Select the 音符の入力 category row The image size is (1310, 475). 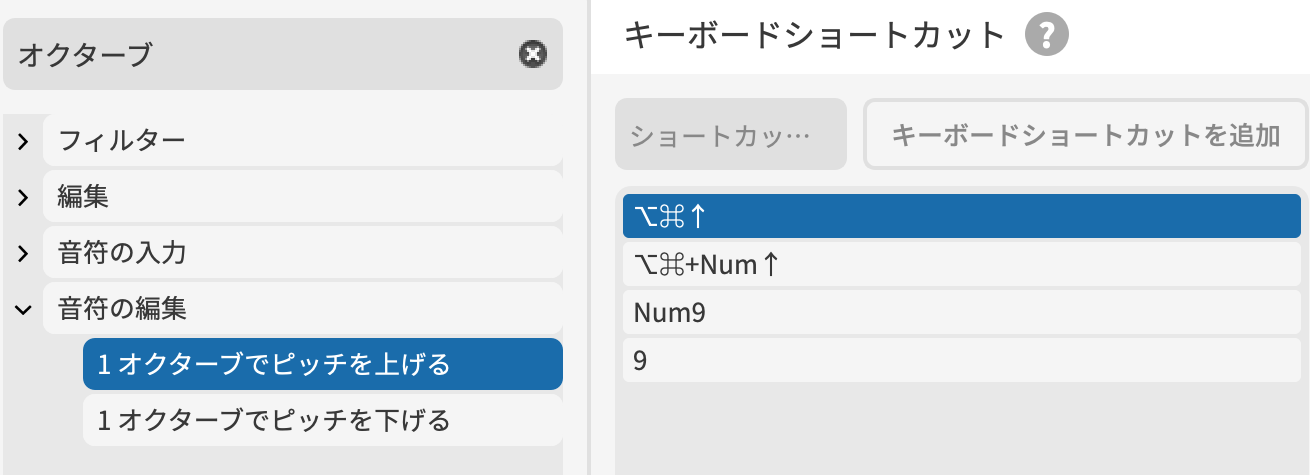[x=300, y=254]
